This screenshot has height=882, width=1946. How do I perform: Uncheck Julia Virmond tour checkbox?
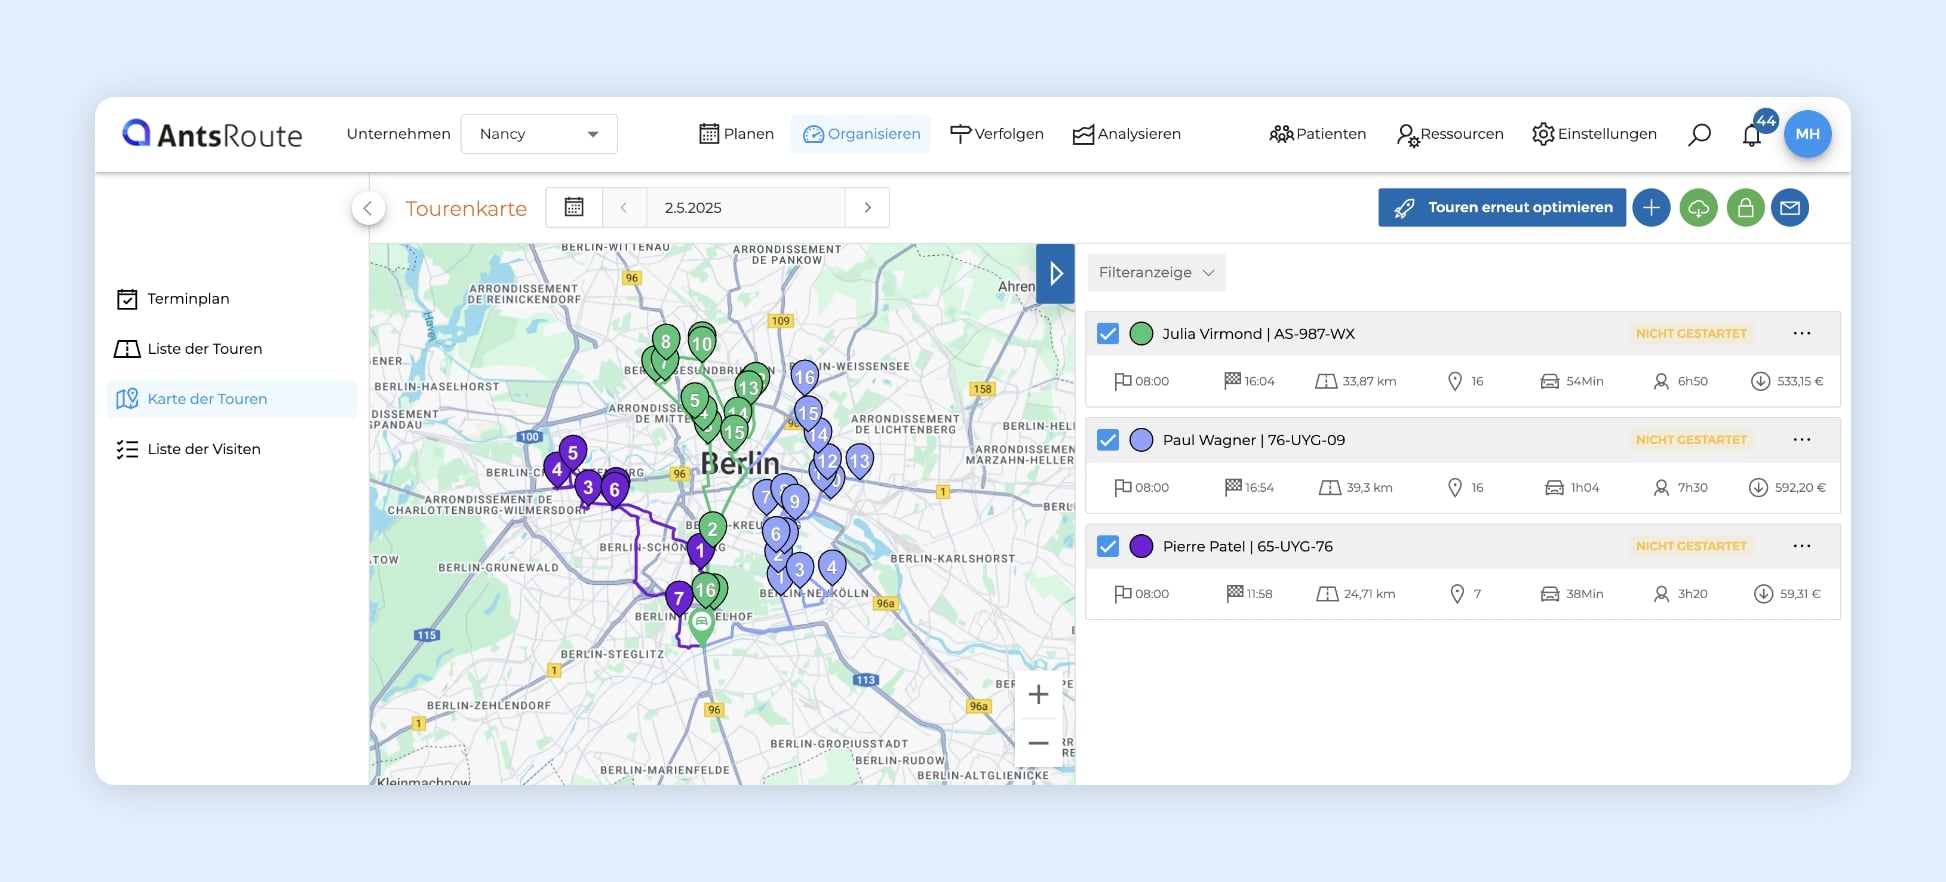pyautogui.click(x=1108, y=334)
